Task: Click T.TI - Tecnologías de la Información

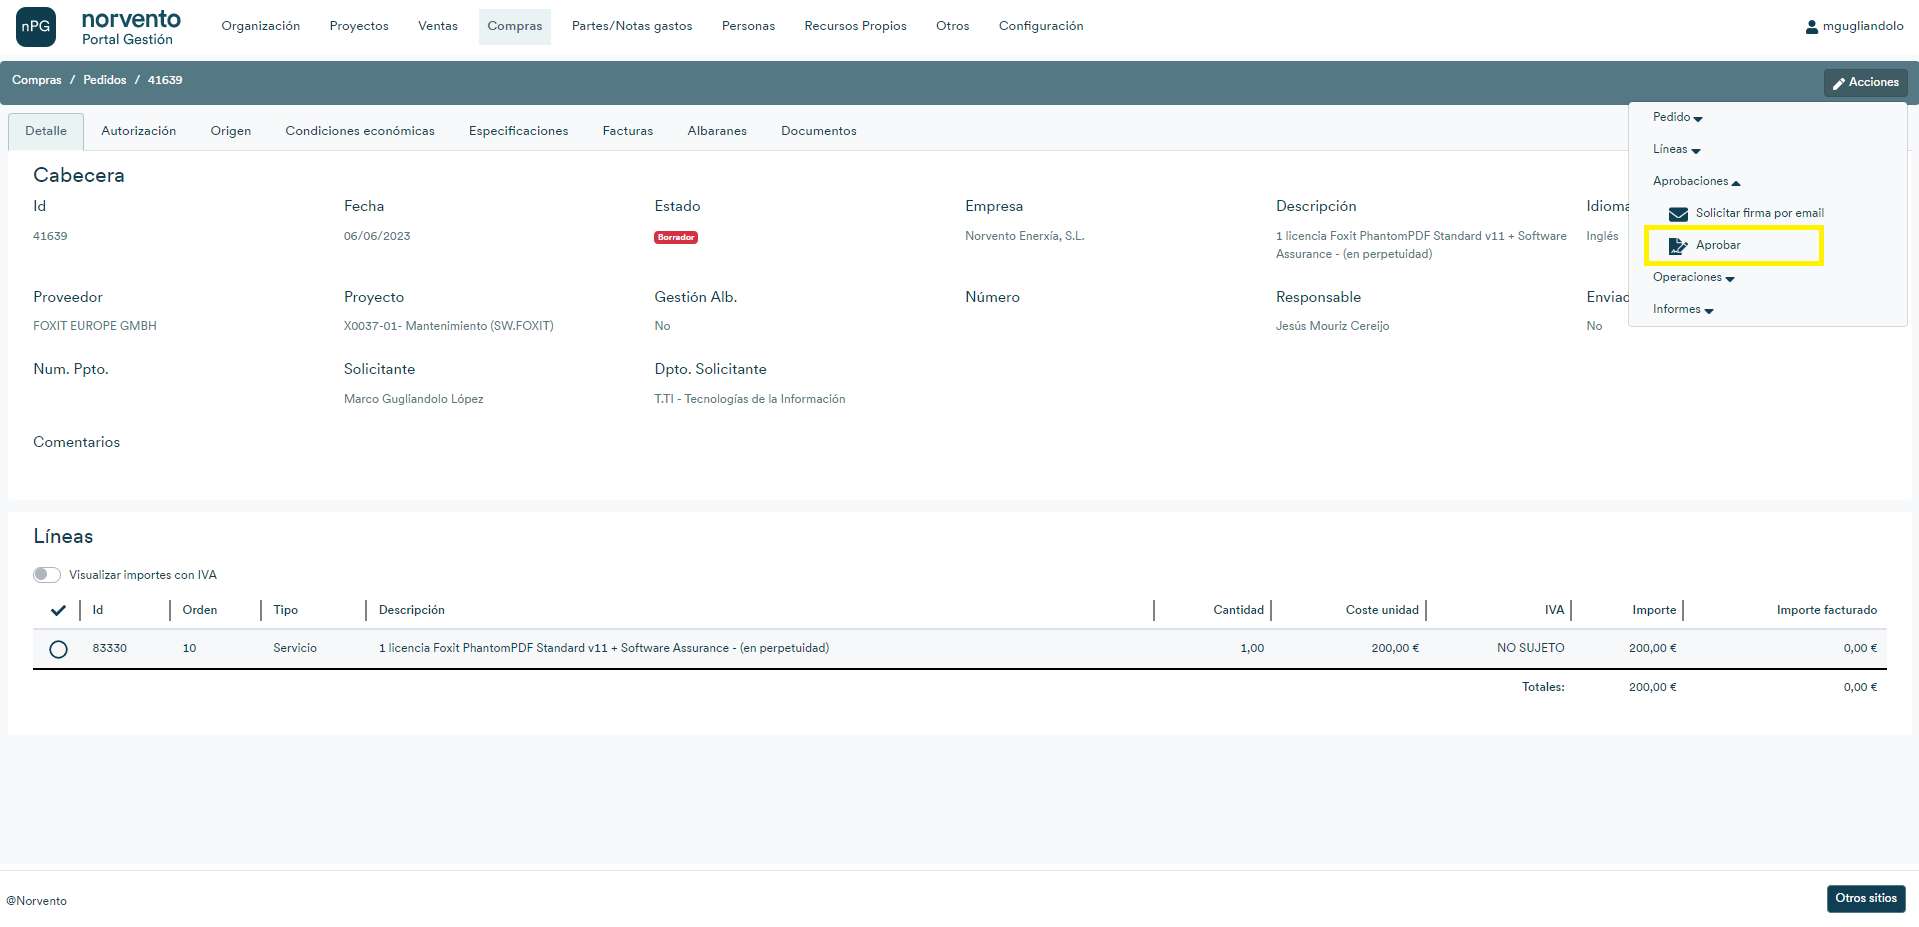Action: [x=750, y=399]
